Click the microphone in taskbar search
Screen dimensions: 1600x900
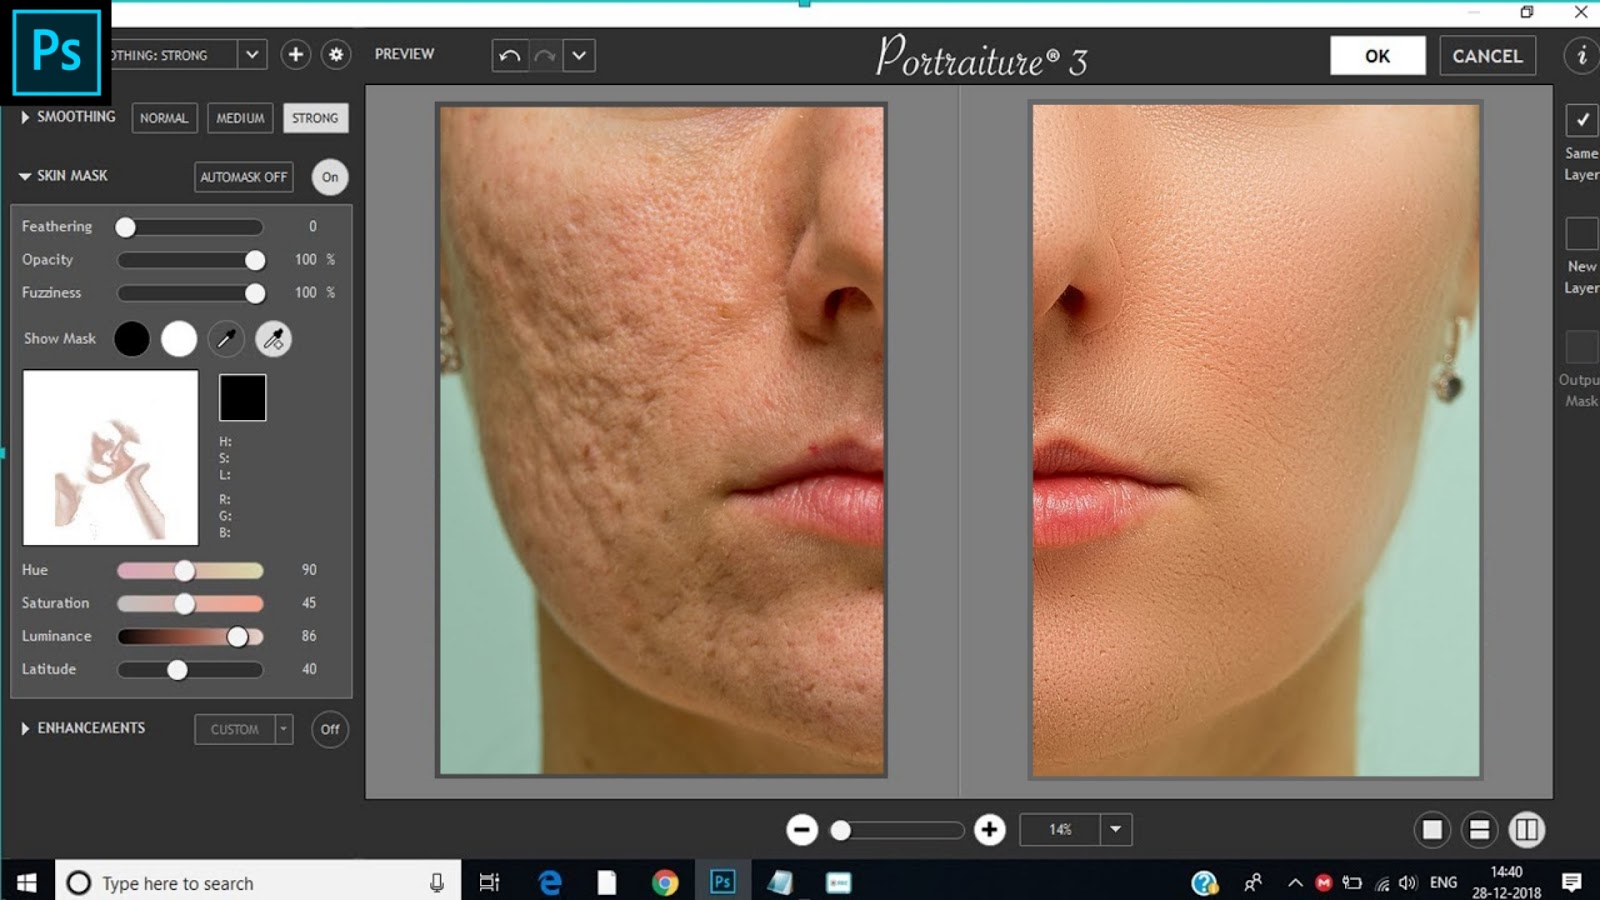[x=437, y=883]
